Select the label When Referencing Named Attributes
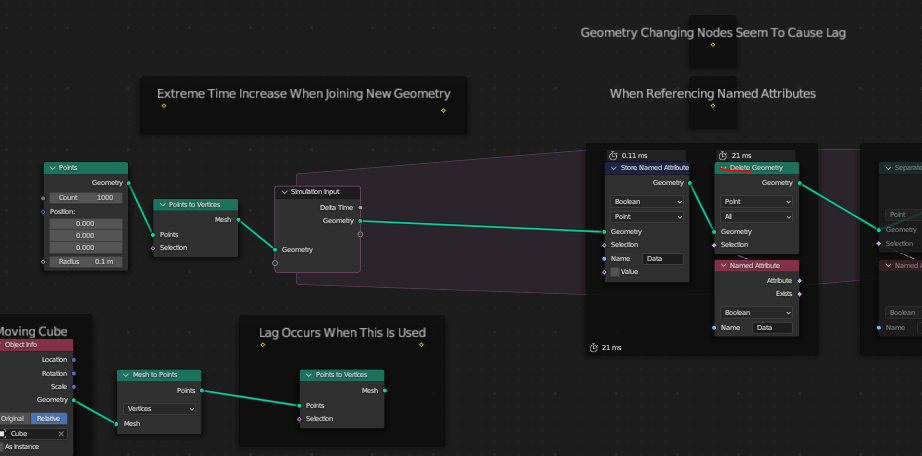922x456 pixels. [713, 94]
